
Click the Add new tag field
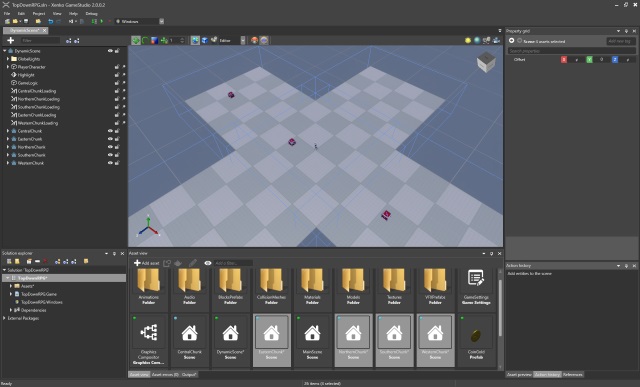620,41
